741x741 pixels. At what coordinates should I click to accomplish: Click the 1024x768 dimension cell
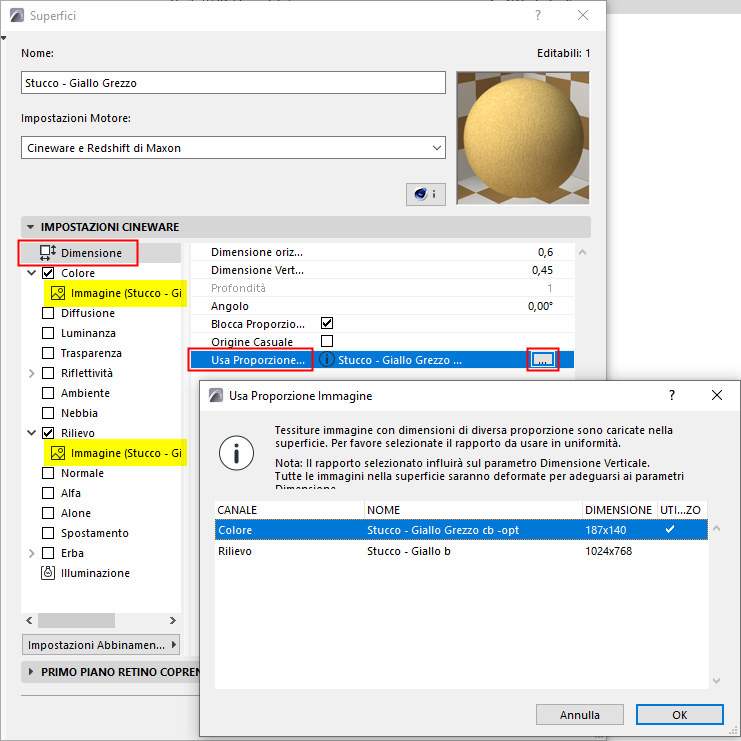pyautogui.click(x=608, y=551)
